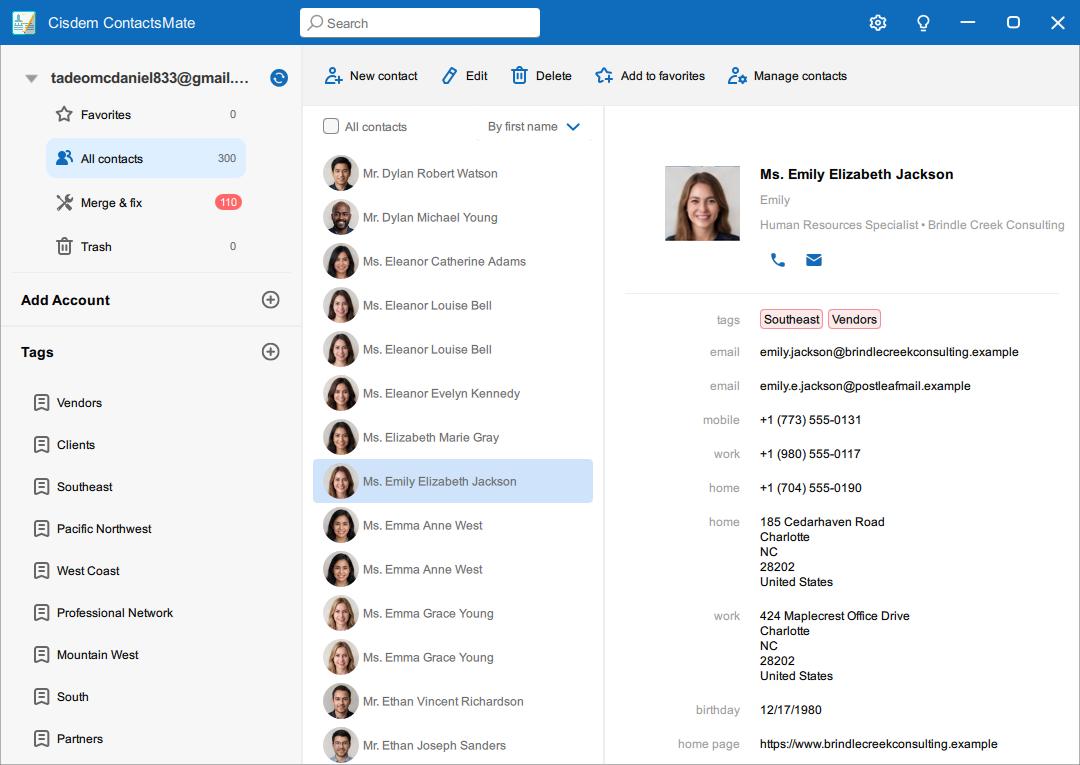The height and width of the screenshot is (765, 1080).
Task: Open the By first name sort dropdown
Action: point(534,127)
